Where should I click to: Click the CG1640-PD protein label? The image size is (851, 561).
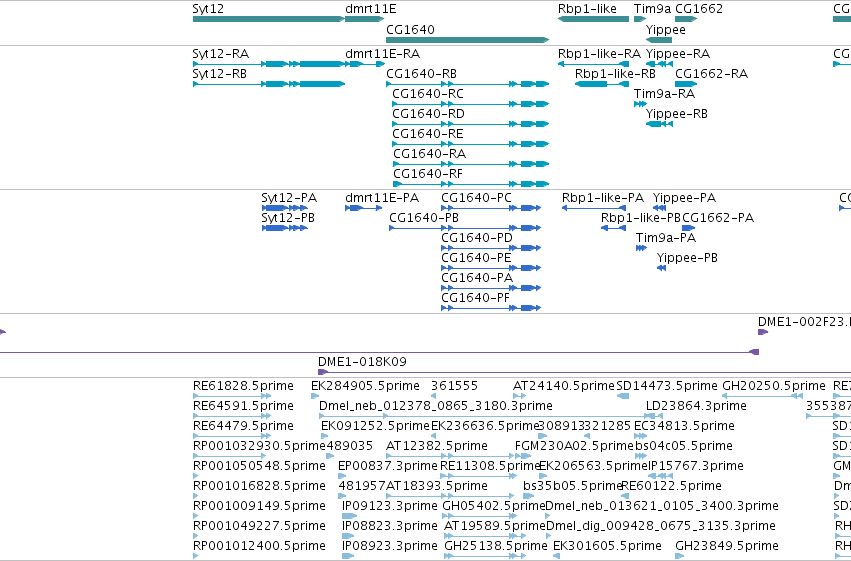(477, 238)
